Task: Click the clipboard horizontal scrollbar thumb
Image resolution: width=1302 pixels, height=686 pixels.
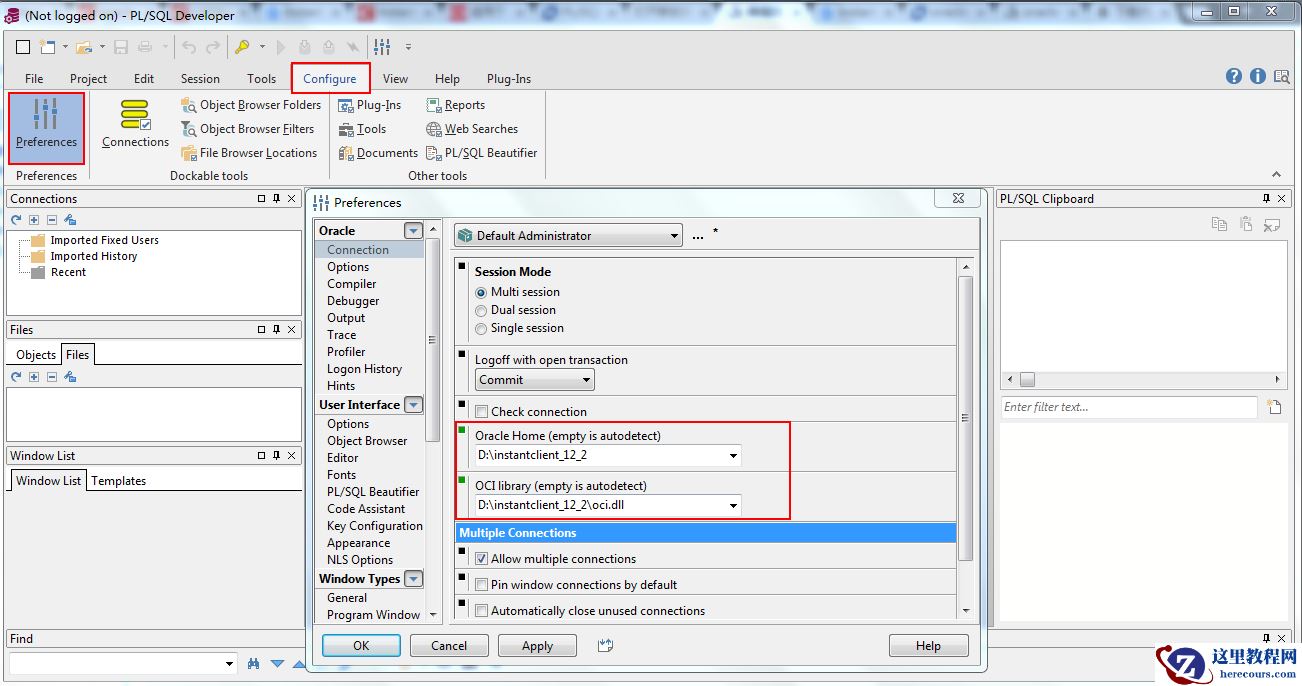Action: coord(1027,380)
